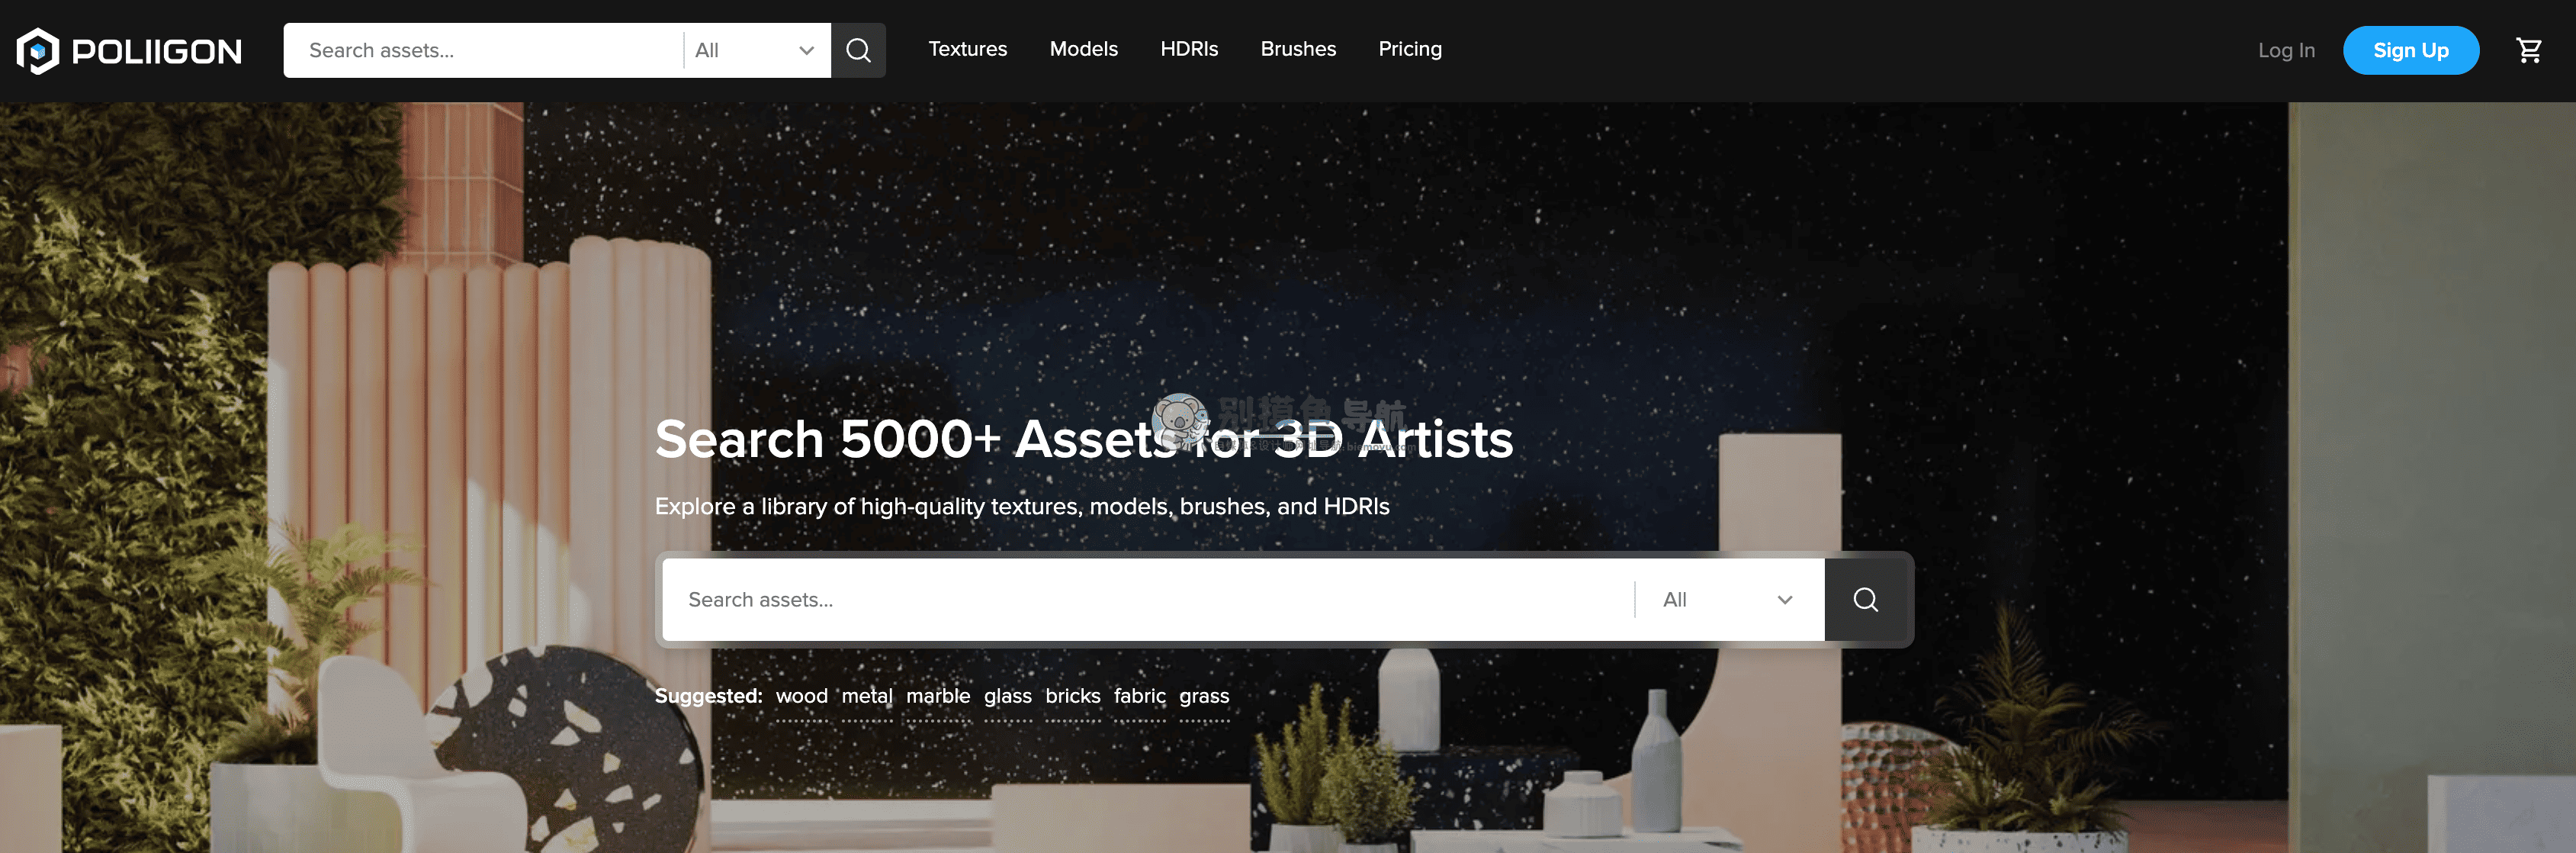Image resolution: width=2576 pixels, height=853 pixels.
Task: Pick the suggested term grass
Action: point(1203,697)
